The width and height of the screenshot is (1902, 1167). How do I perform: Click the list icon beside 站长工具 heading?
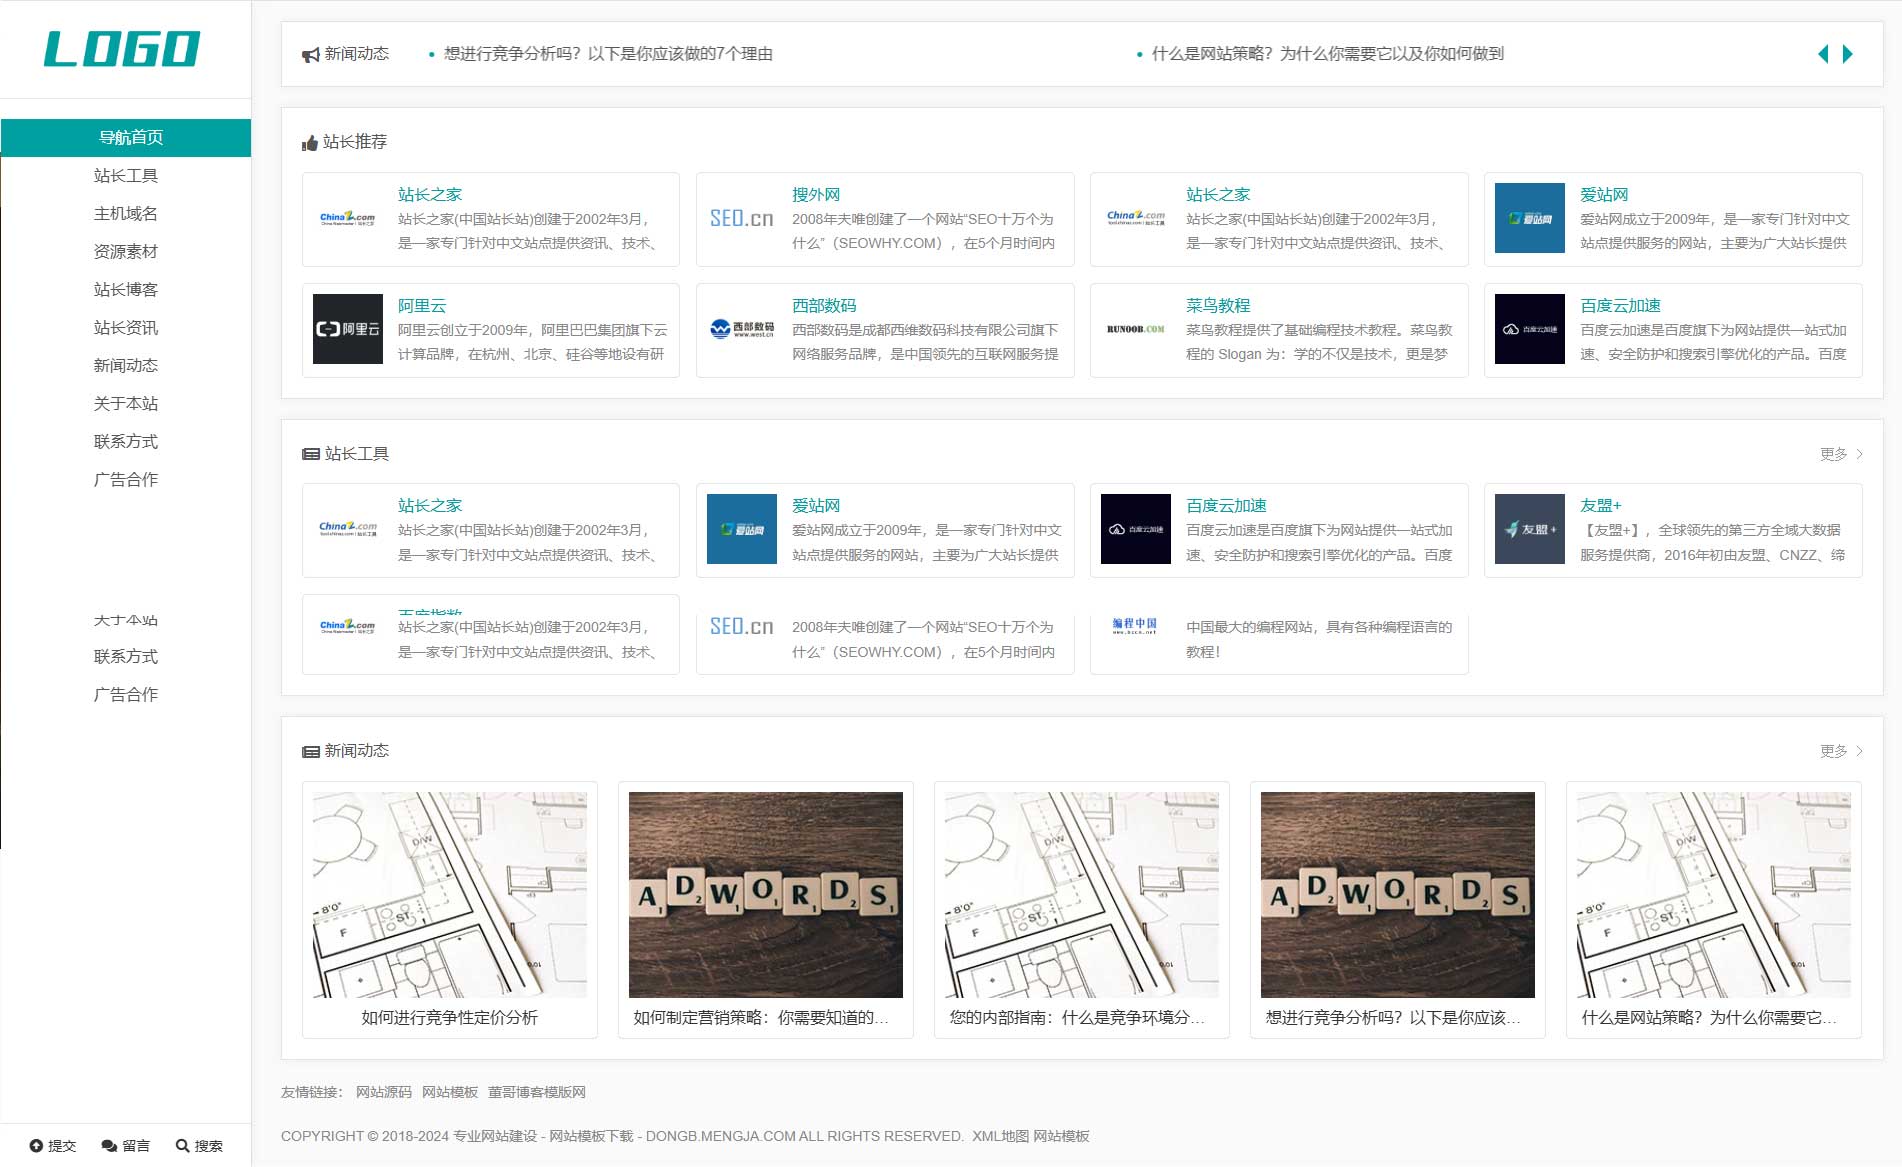[311, 454]
